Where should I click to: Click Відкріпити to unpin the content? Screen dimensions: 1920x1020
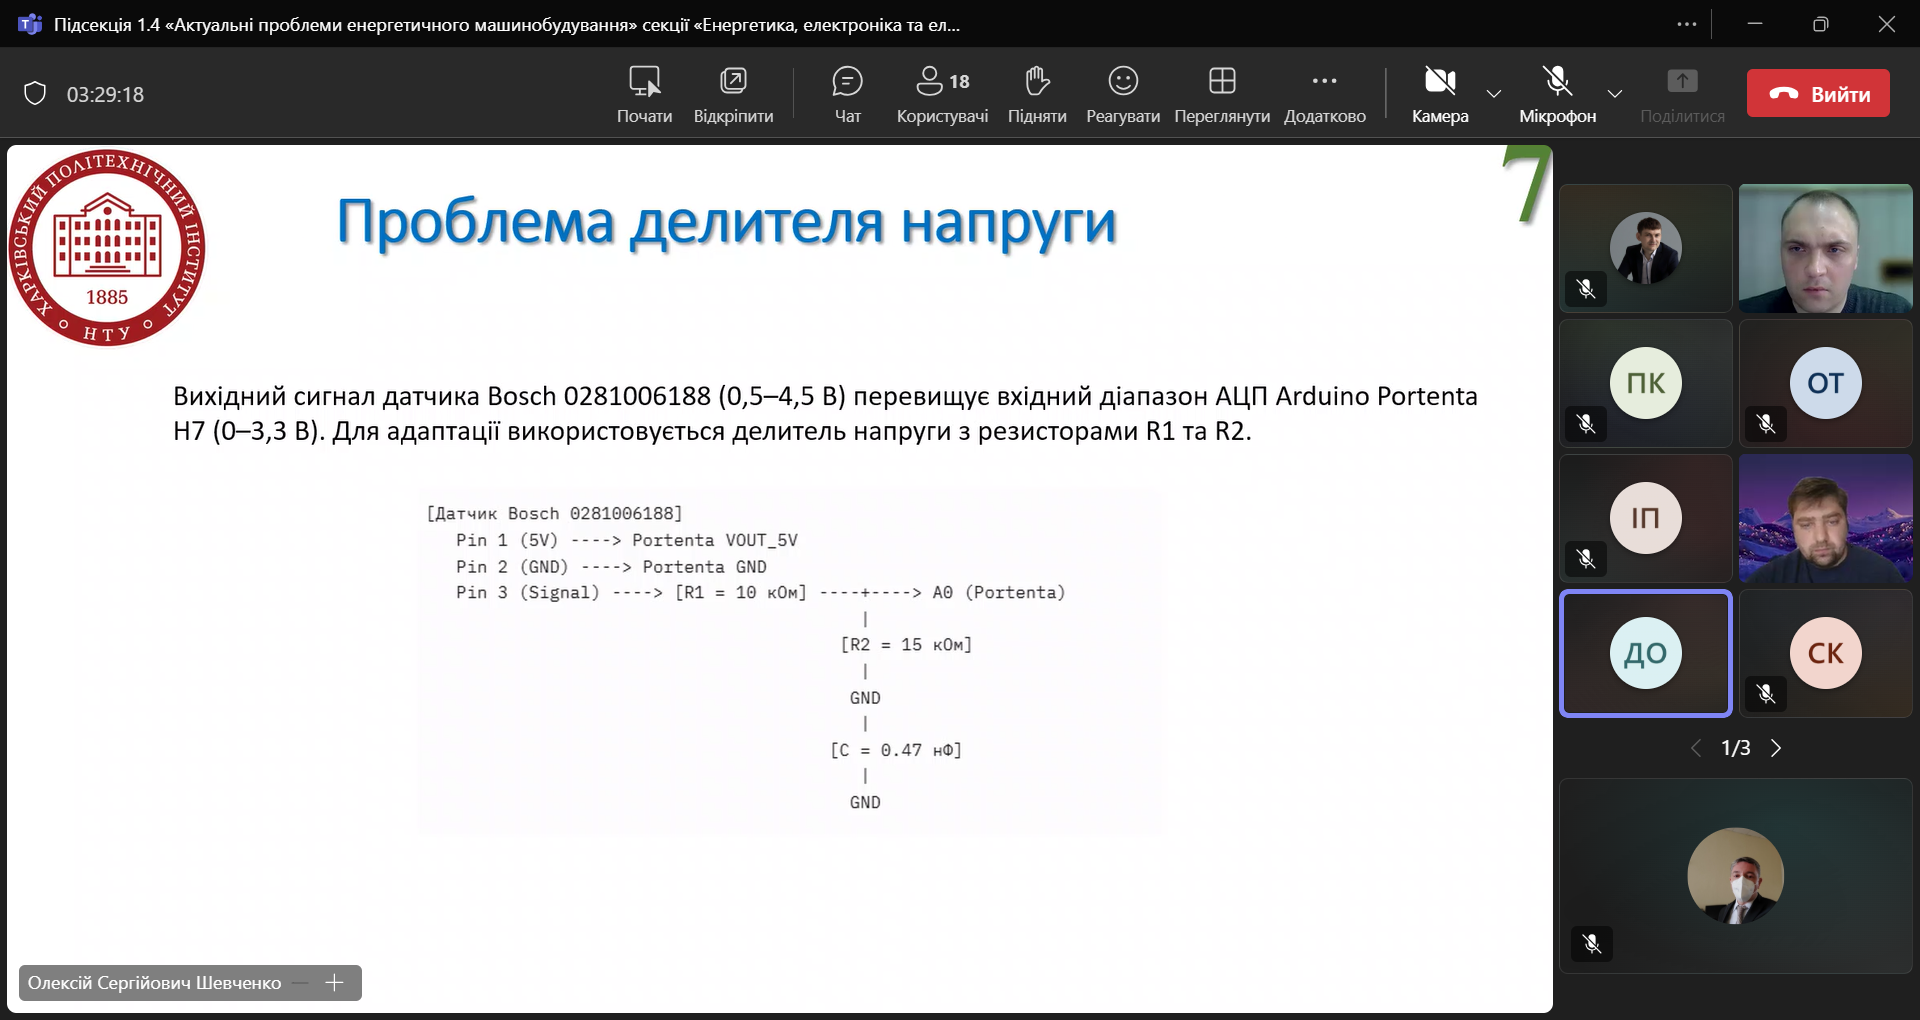(x=733, y=94)
